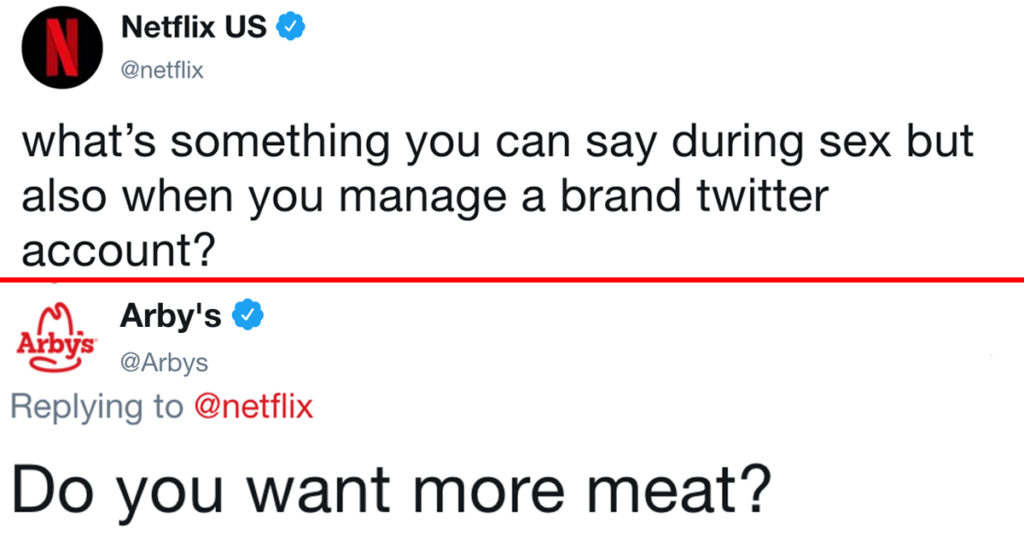
Task: Click the Arby's verified checkmark badge
Action: tap(249, 315)
